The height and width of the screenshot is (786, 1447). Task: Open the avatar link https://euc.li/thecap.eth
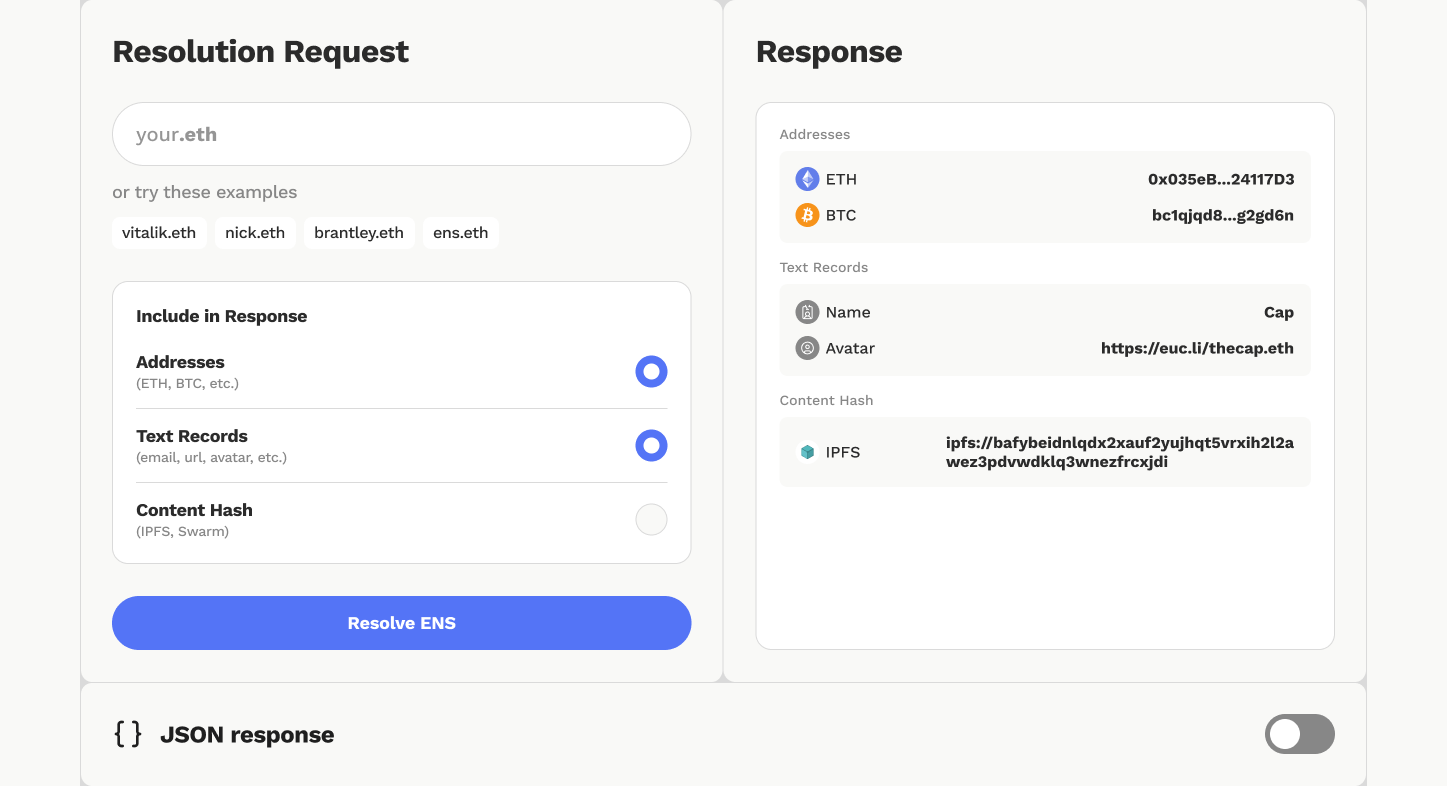tap(1197, 348)
